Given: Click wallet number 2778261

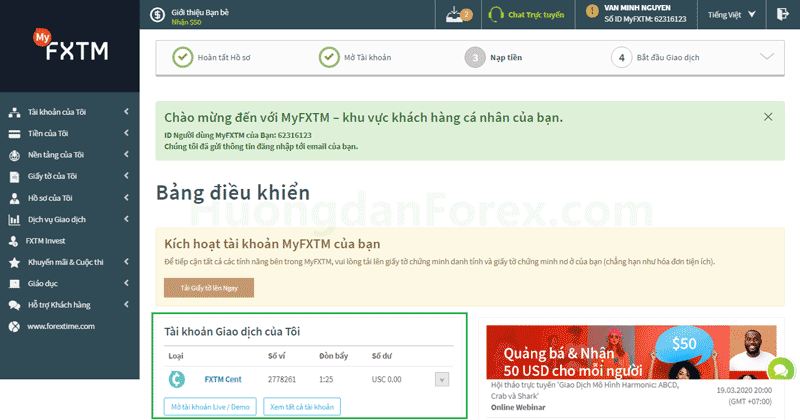Looking at the screenshot, I should (x=282, y=379).
